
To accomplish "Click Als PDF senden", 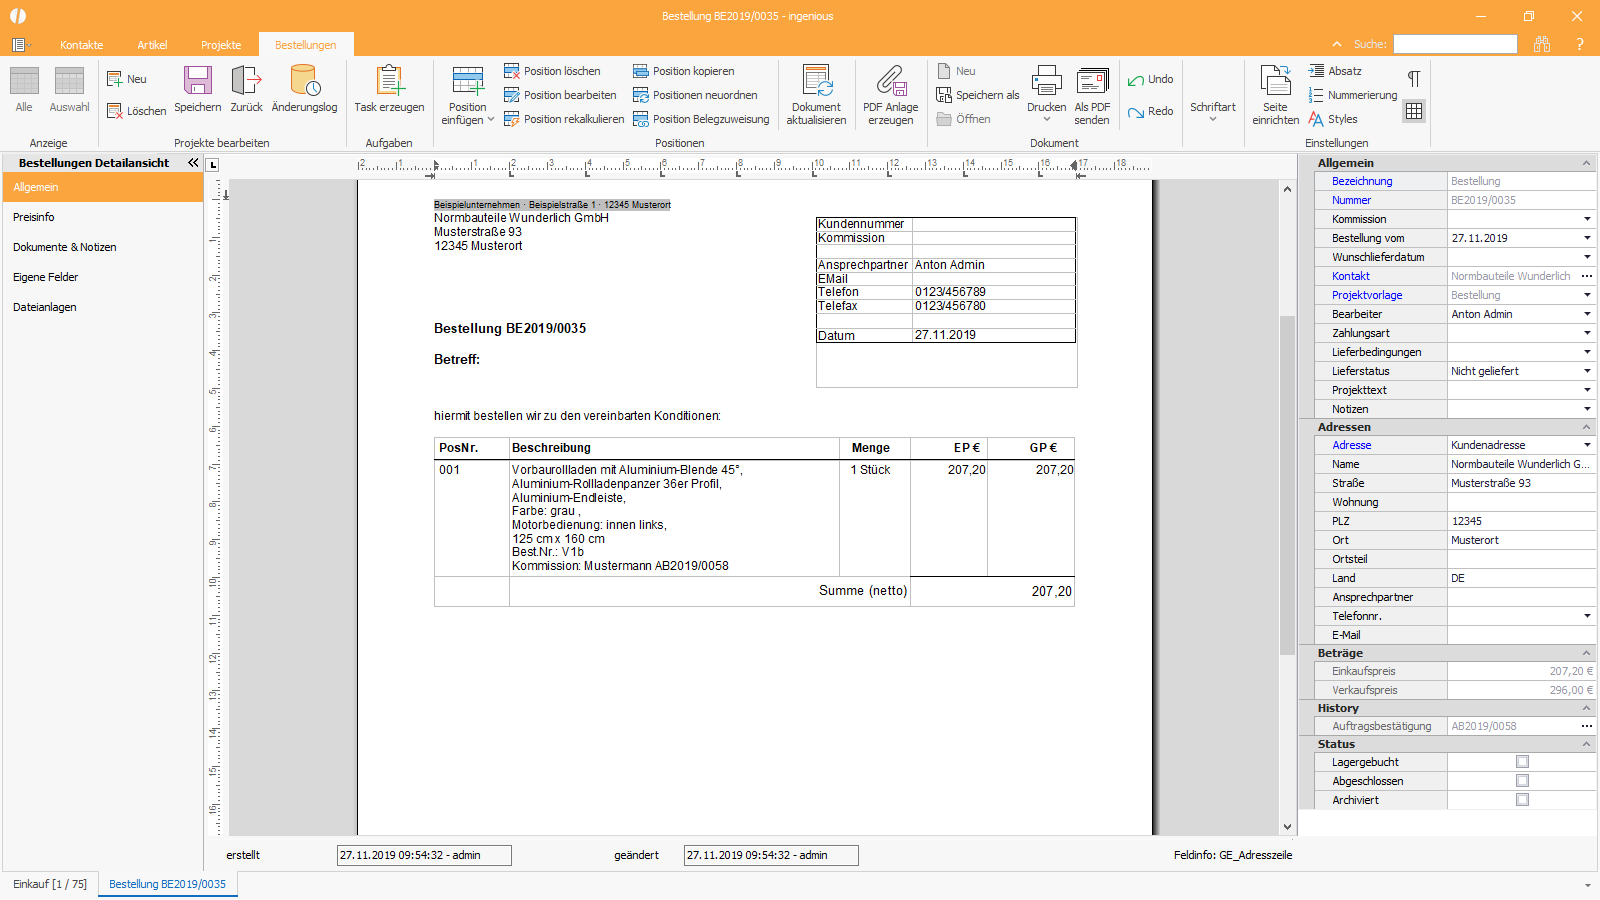I will pos(1092,96).
